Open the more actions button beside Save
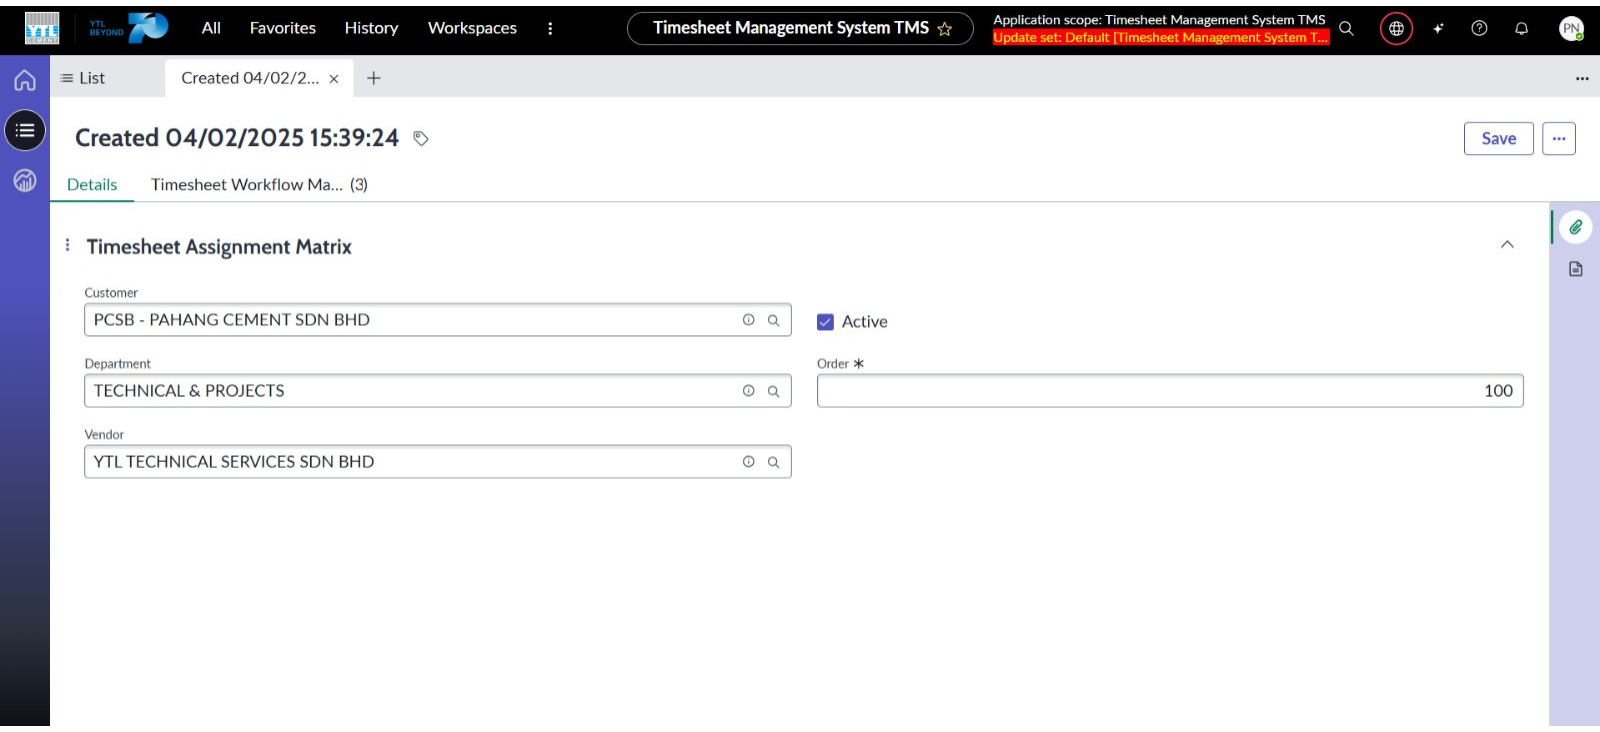Screen dimensions: 1600x732 [1558, 138]
